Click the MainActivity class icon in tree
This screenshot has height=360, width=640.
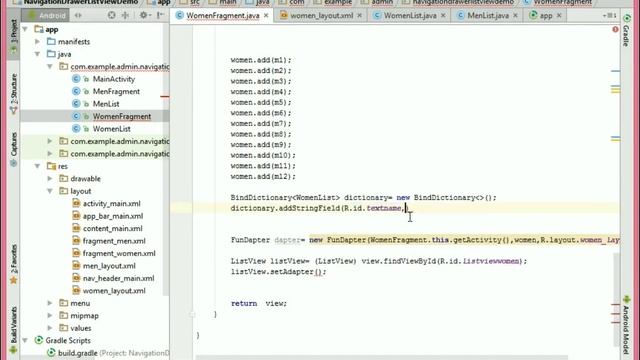(76, 79)
